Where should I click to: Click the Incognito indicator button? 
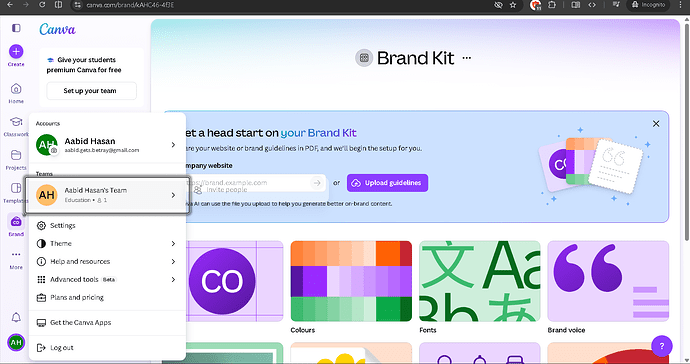tap(648, 5)
